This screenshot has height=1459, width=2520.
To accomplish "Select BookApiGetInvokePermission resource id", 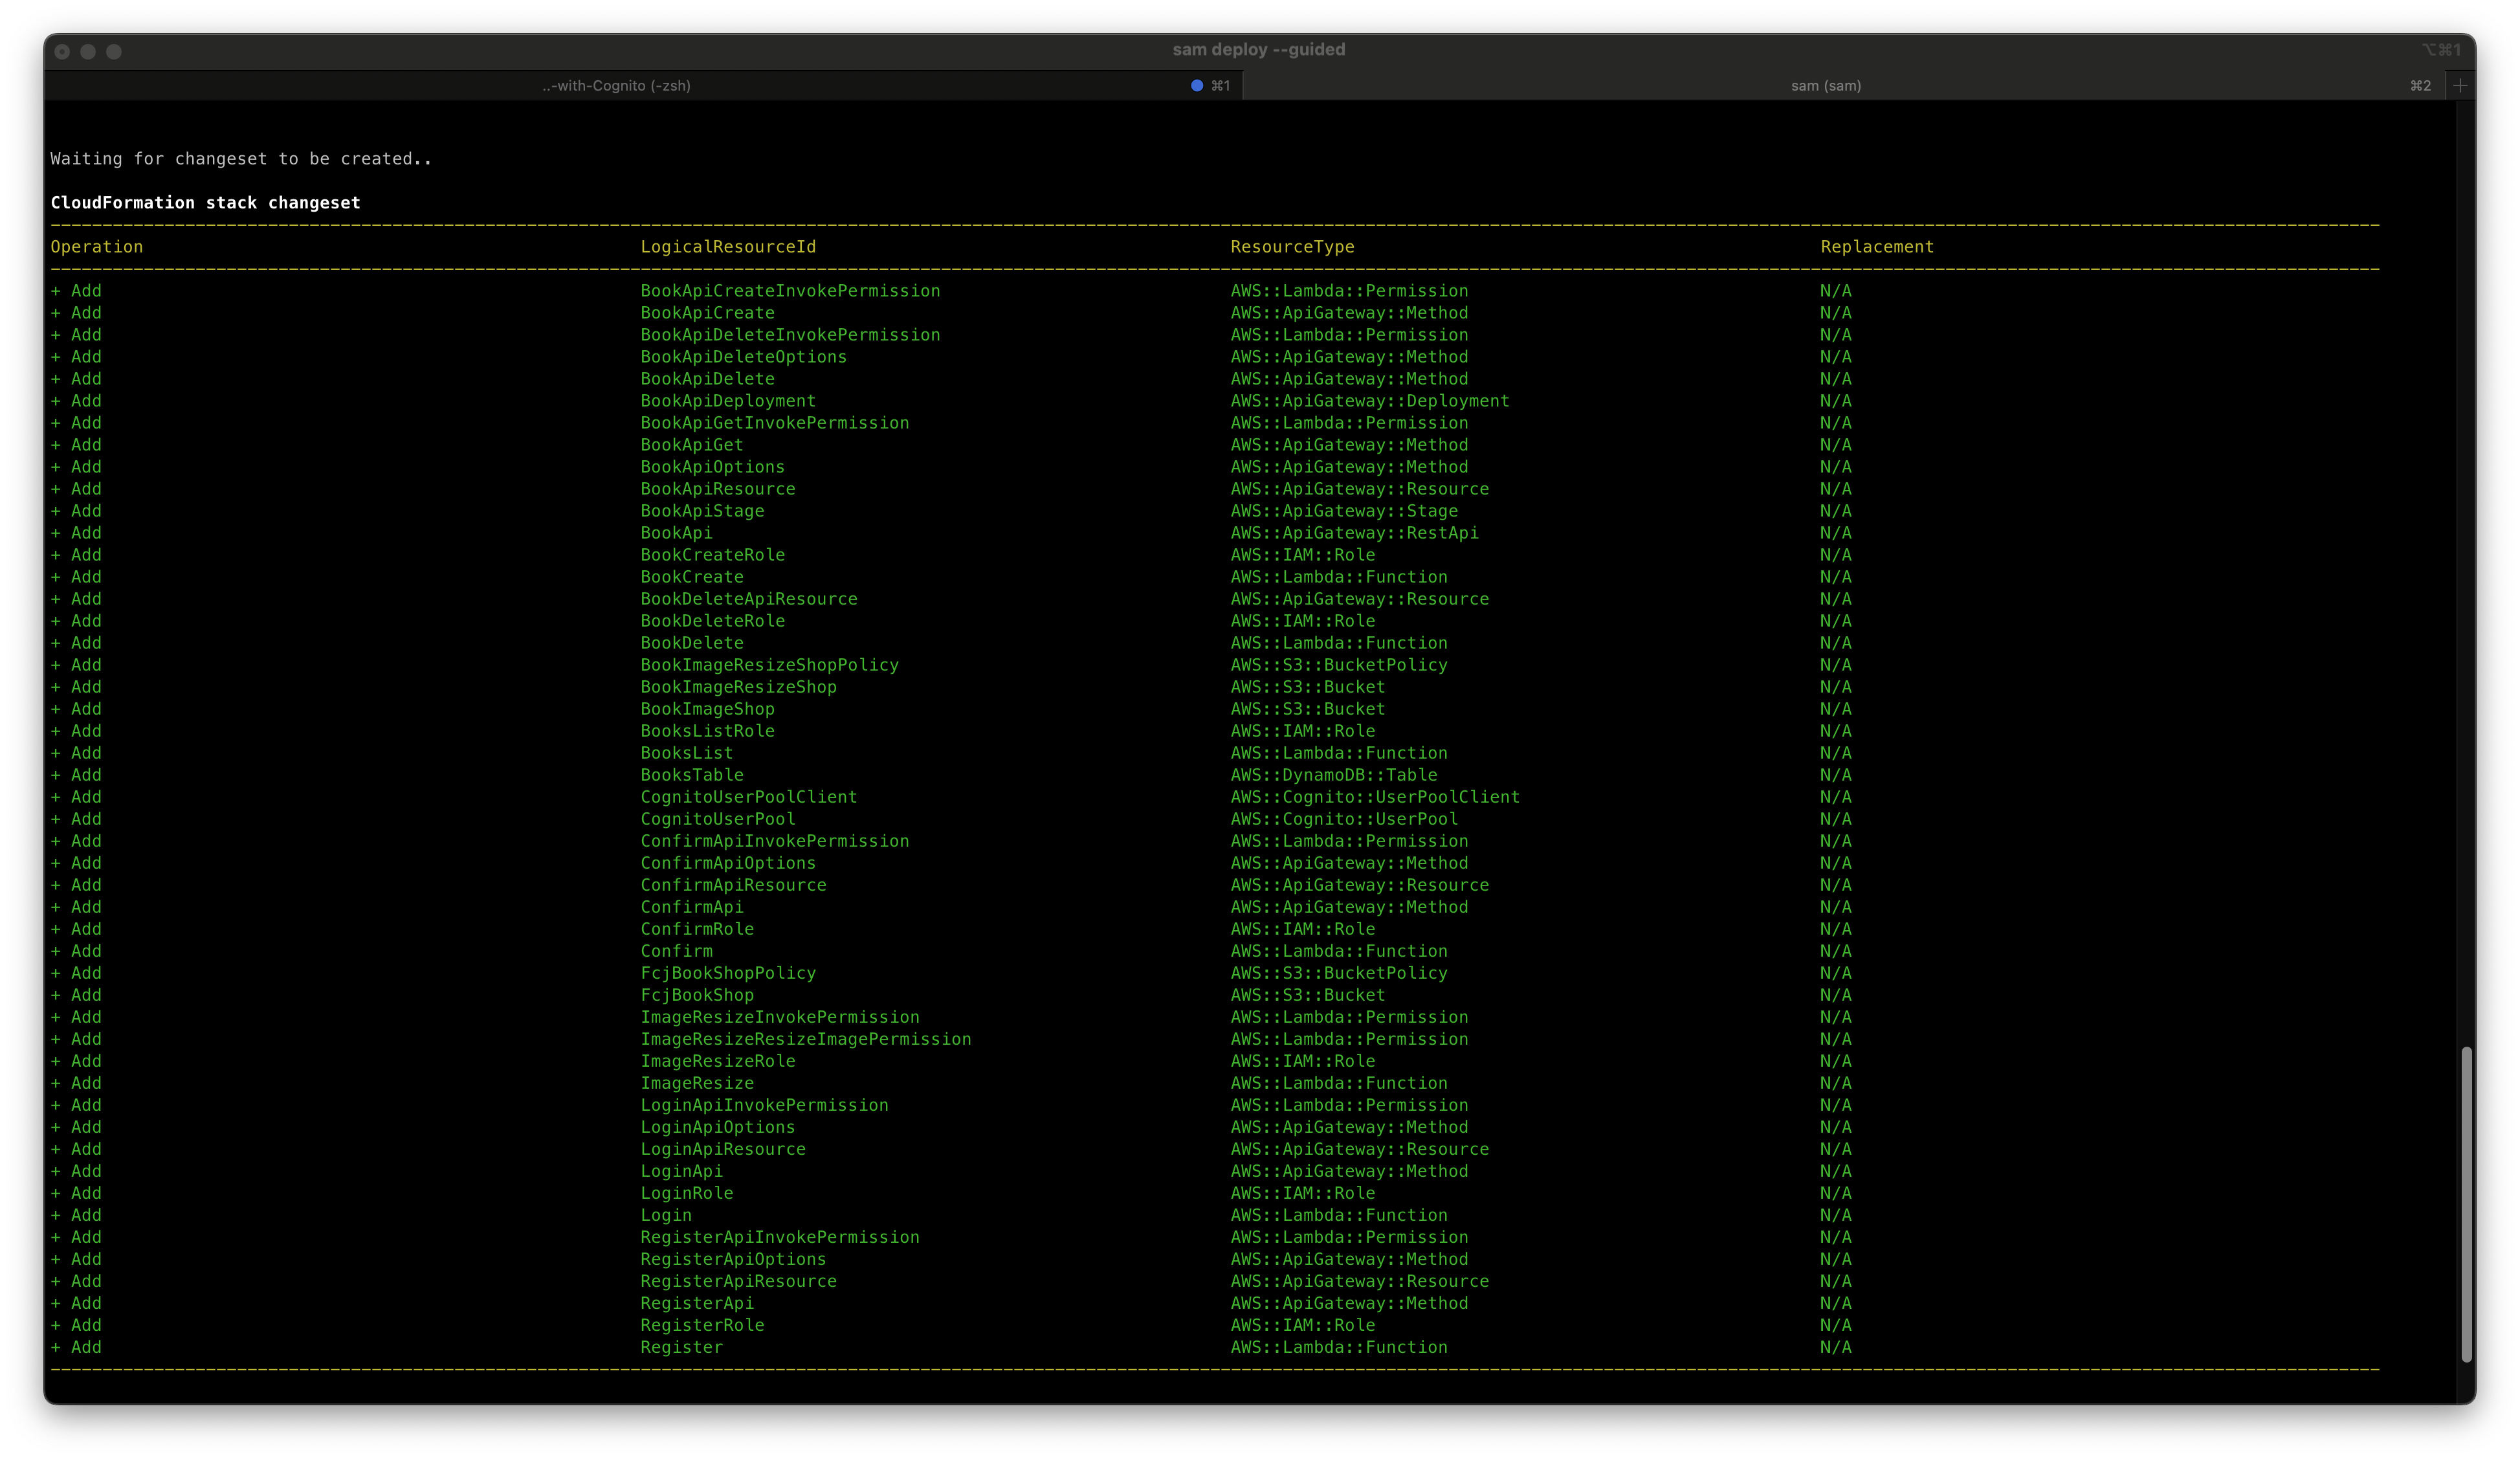I will 775,423.
